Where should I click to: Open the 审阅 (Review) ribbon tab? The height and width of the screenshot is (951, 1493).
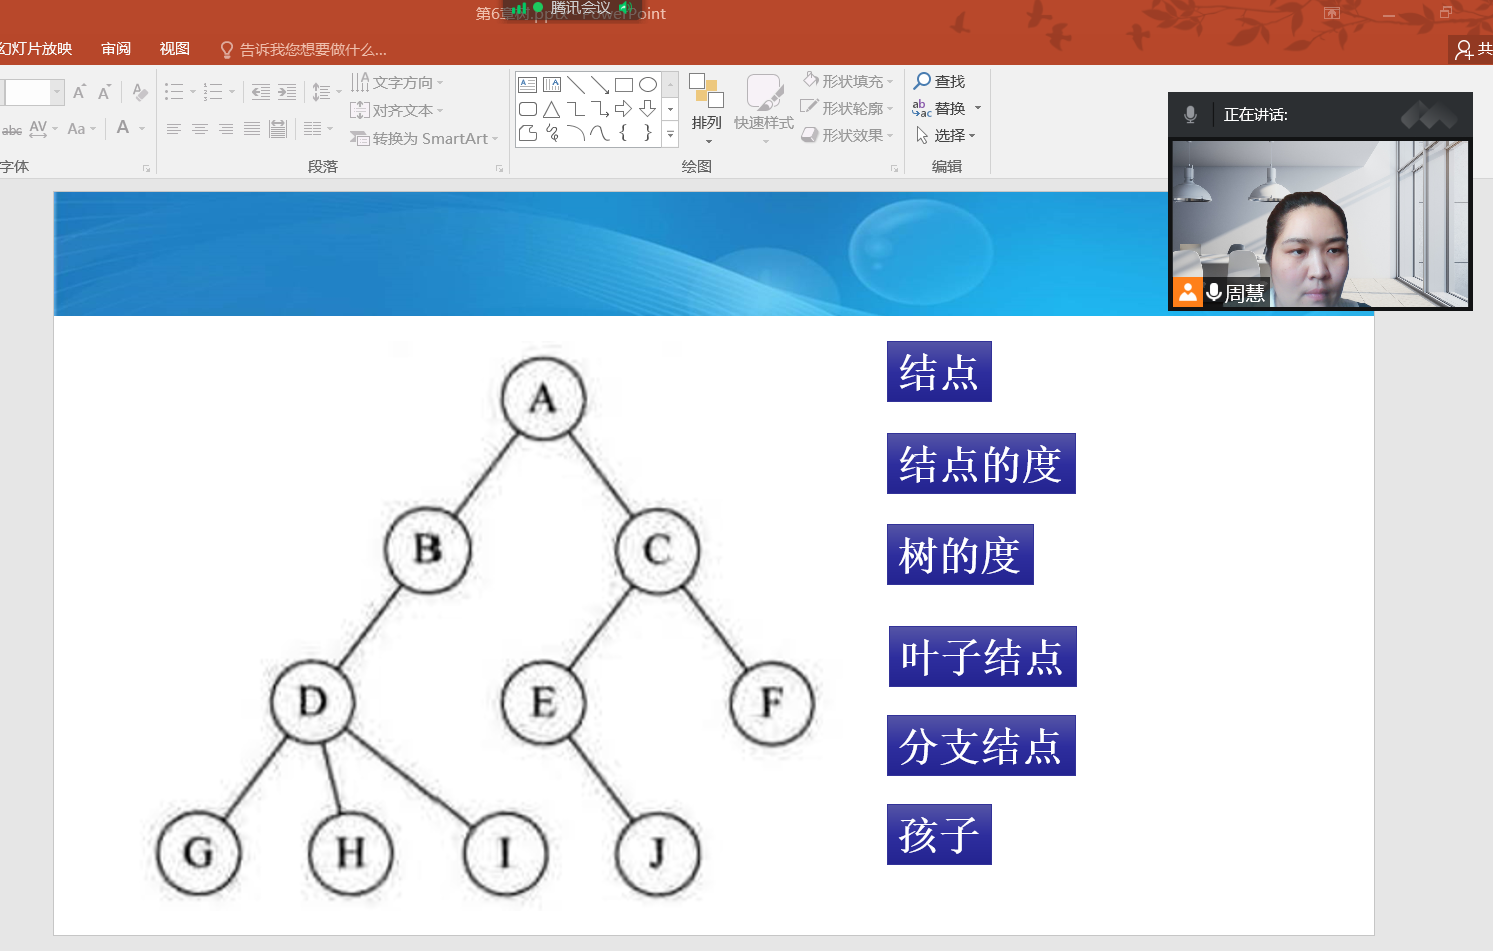coord(116,49)
